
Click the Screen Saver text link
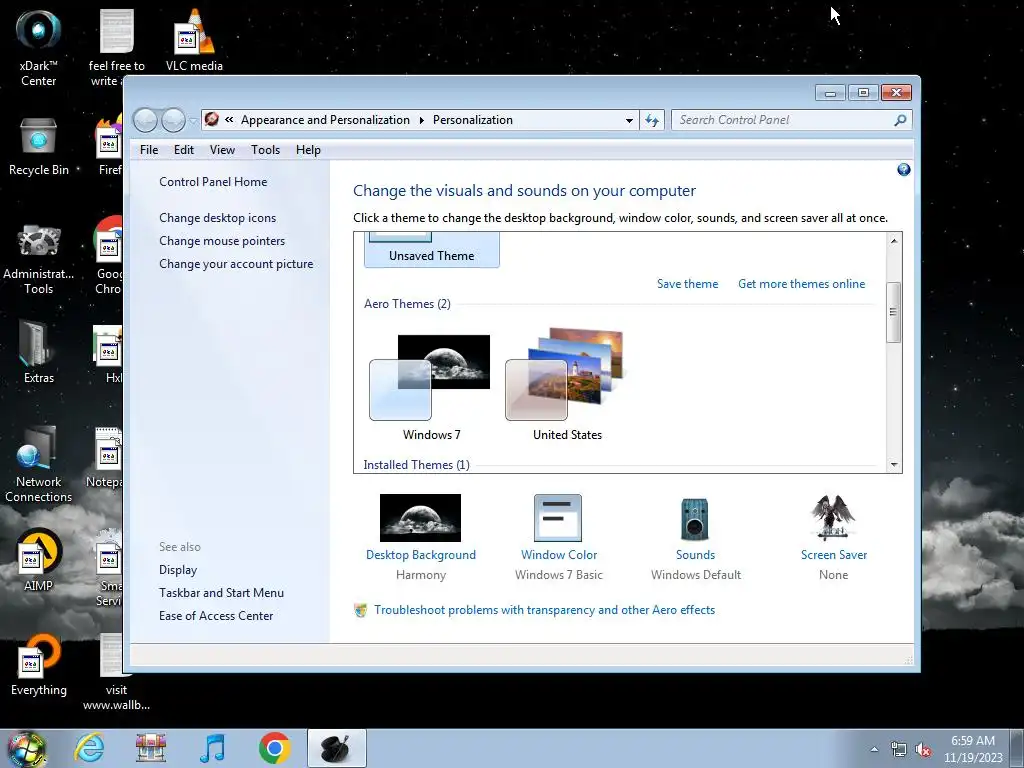833,554
